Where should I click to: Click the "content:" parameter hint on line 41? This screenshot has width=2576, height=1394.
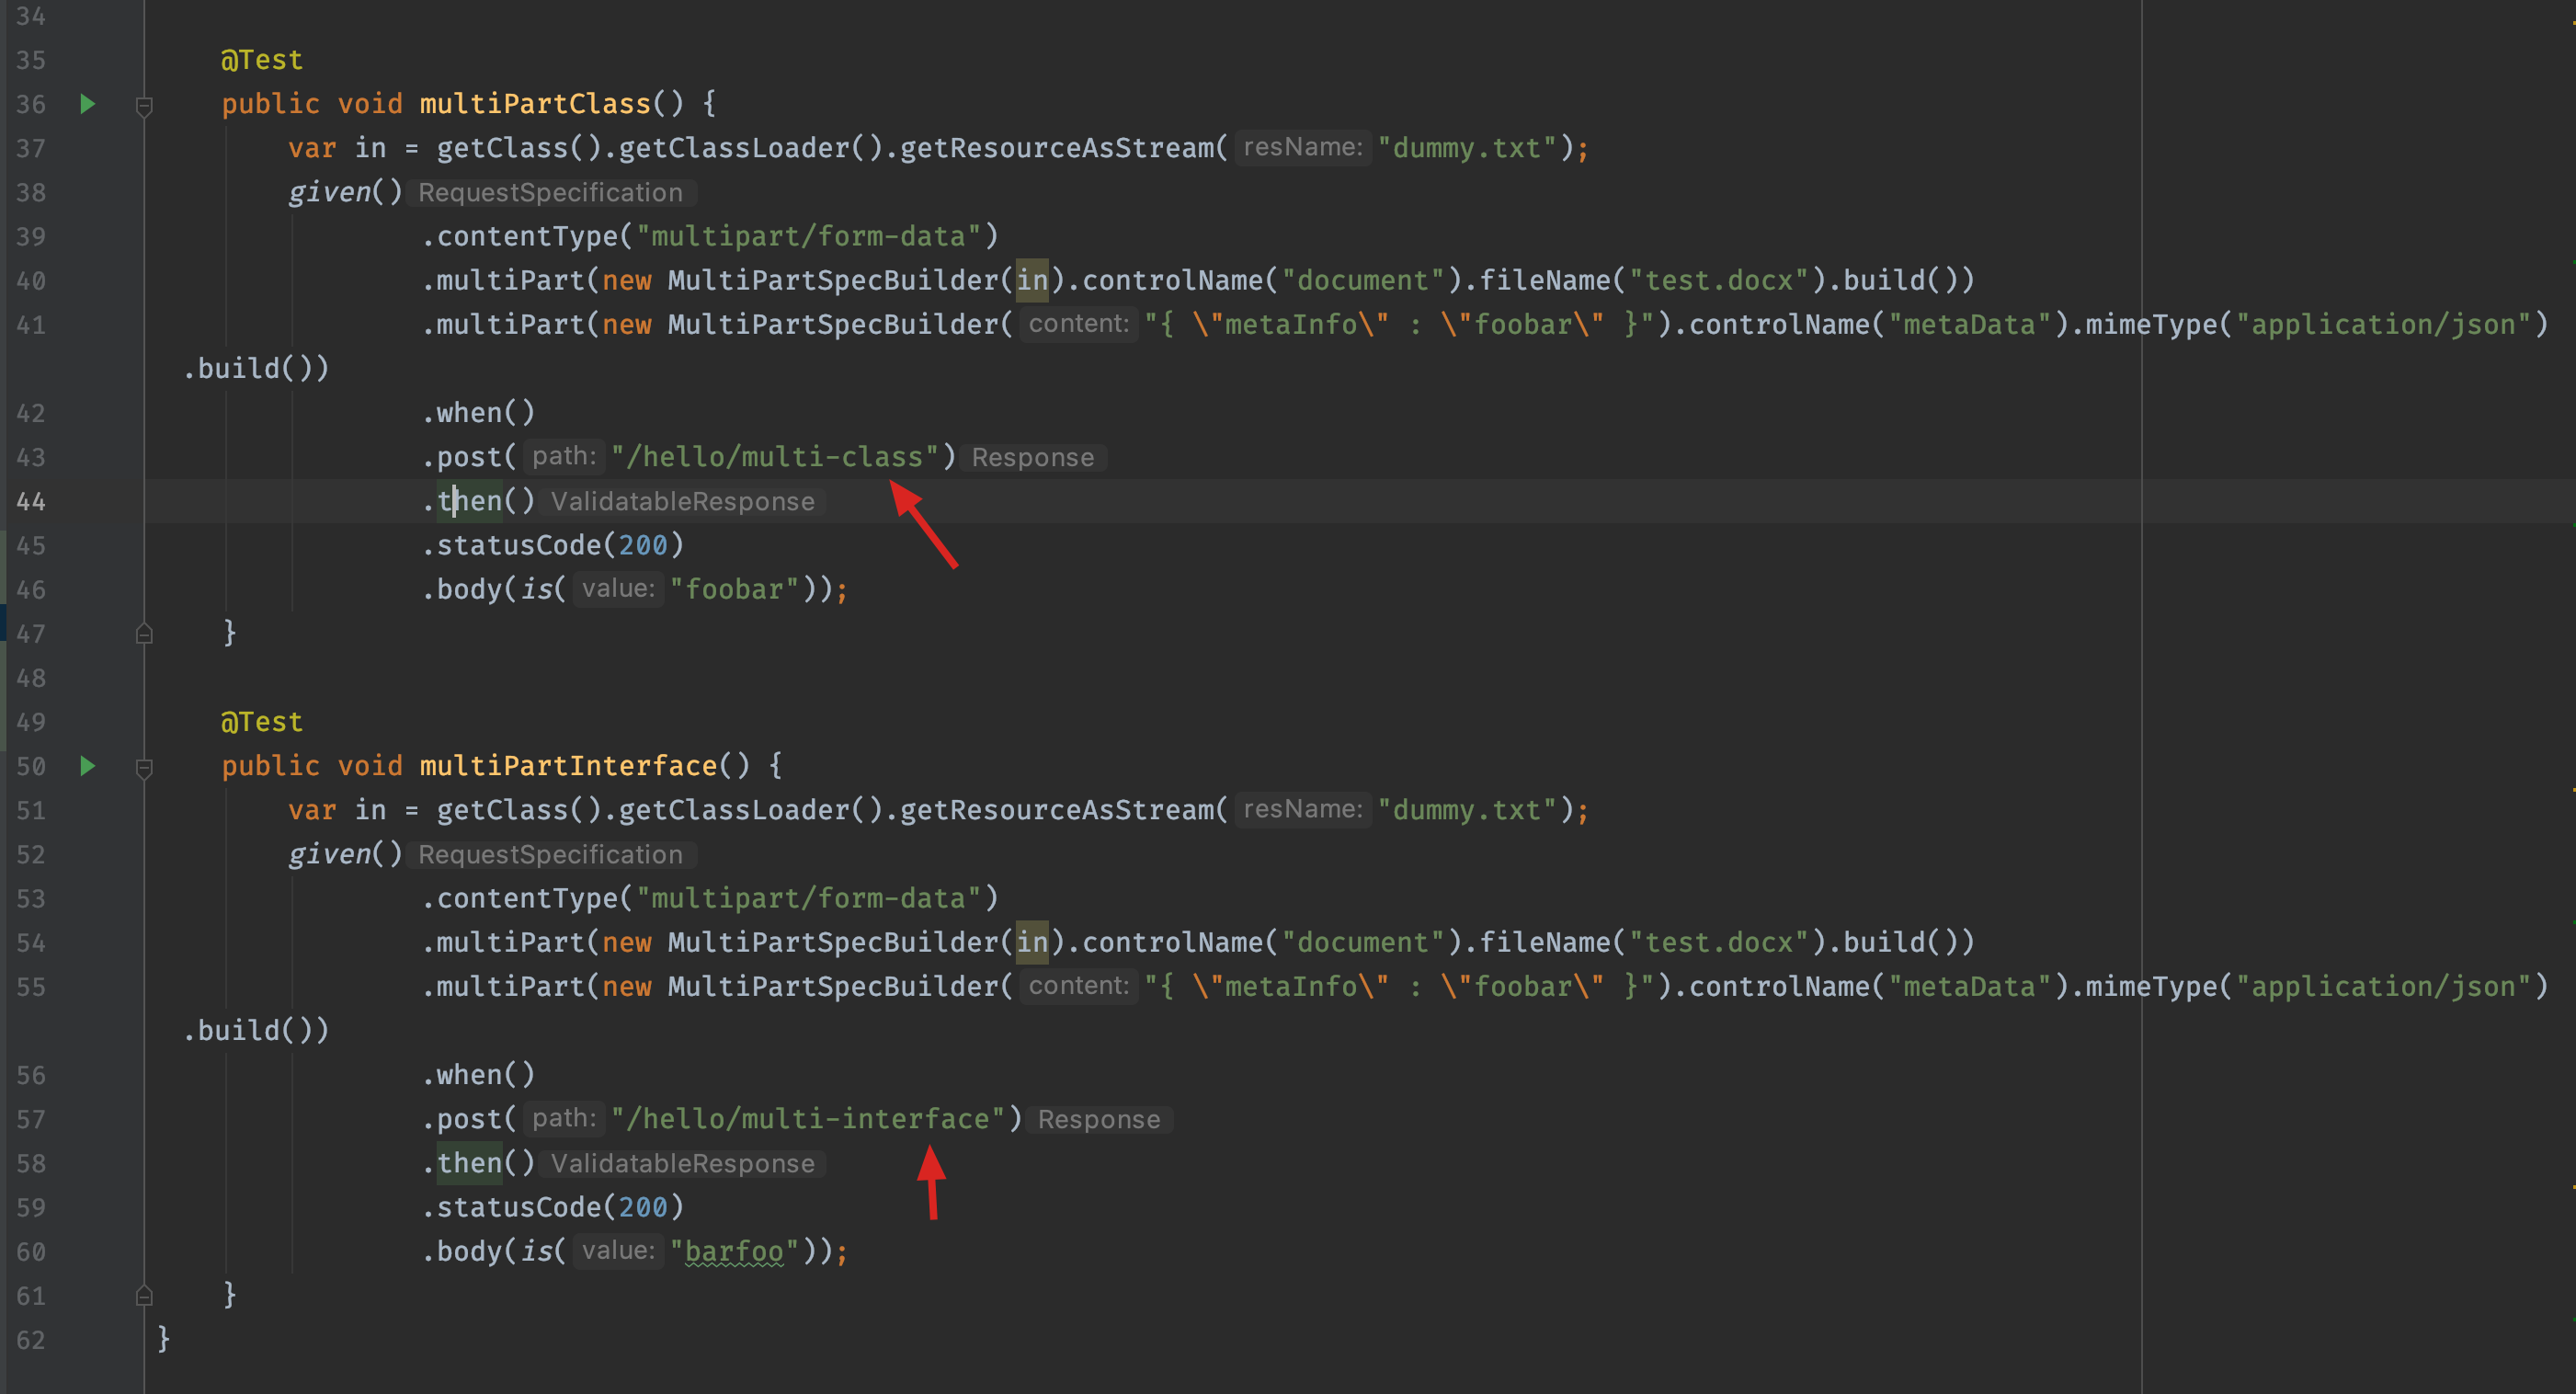click(1078, 324)
